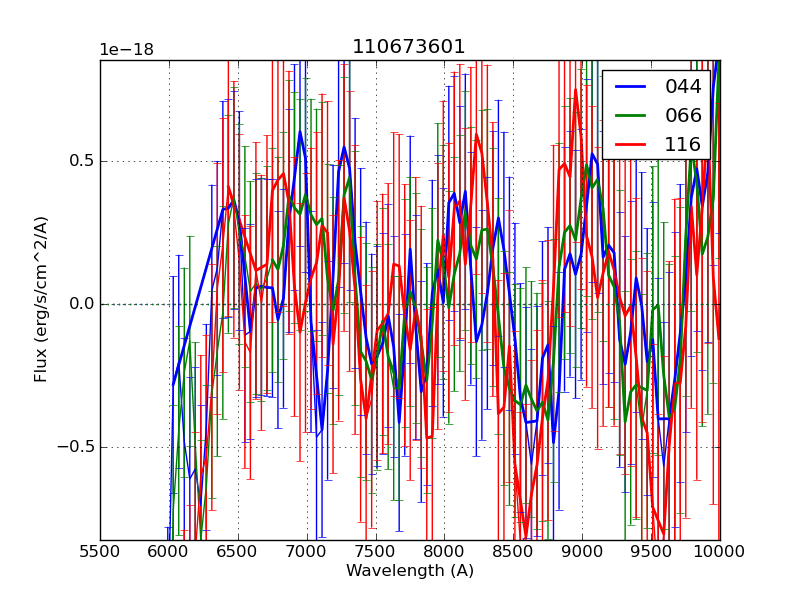Click the 1e-18 scale exponent text
The height and width of the screenshot is (600, 800).
[x=126, y=50]
